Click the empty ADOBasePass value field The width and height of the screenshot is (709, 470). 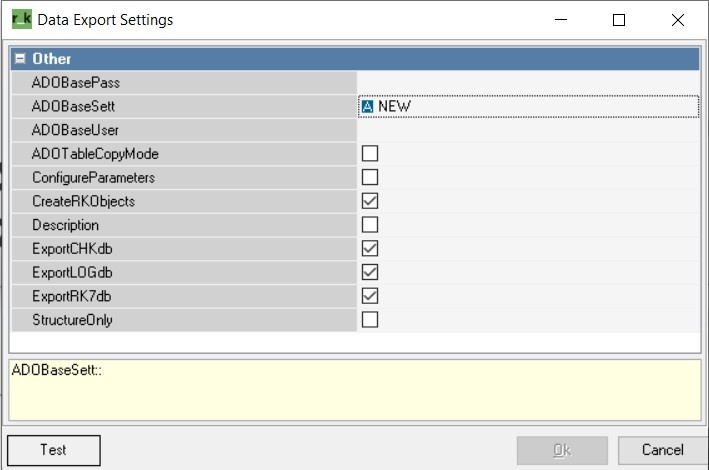coord(528,83)
